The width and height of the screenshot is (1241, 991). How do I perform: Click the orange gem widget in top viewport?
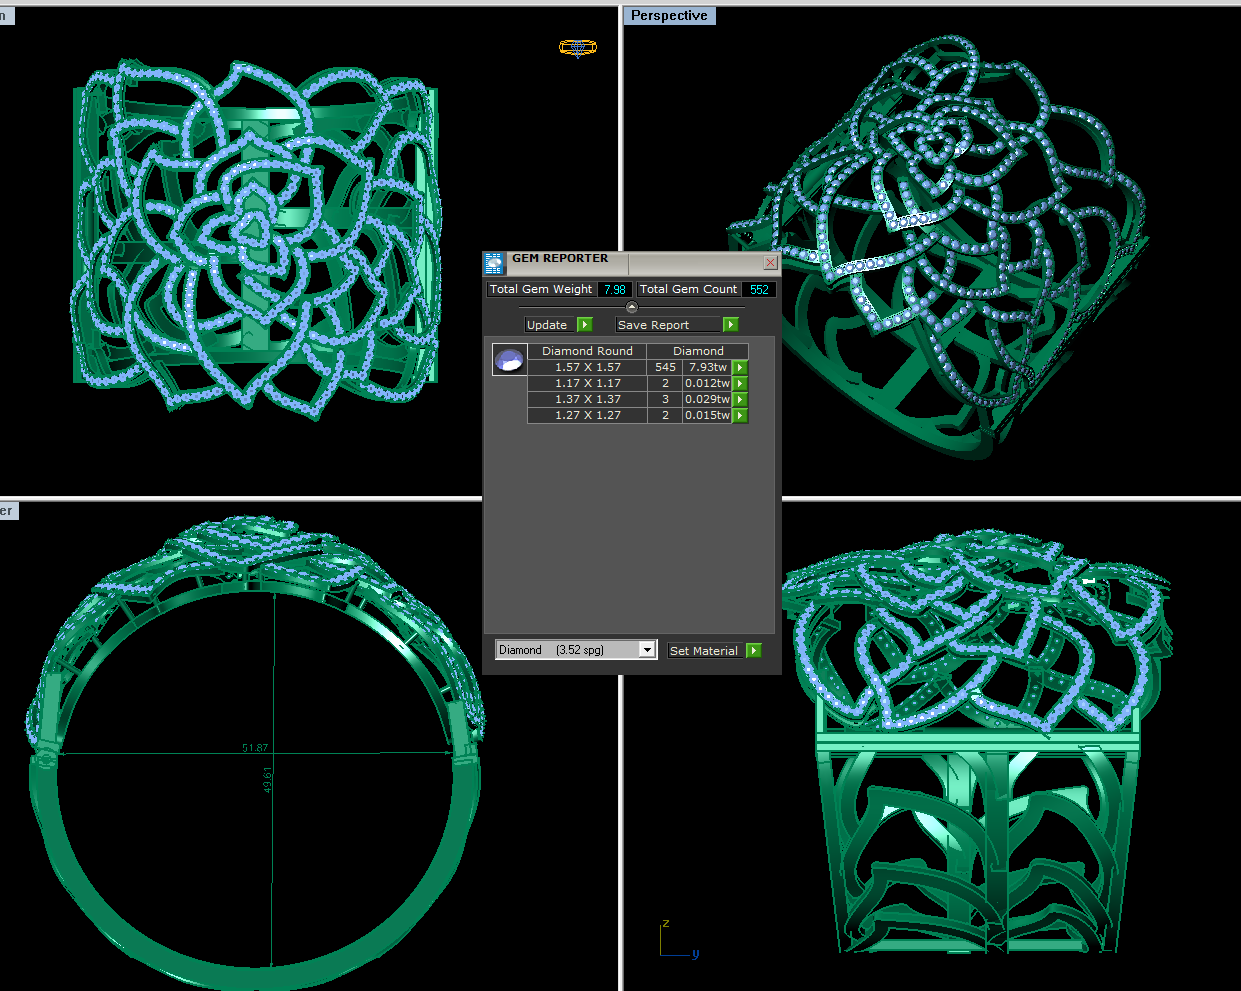[578, 47]
